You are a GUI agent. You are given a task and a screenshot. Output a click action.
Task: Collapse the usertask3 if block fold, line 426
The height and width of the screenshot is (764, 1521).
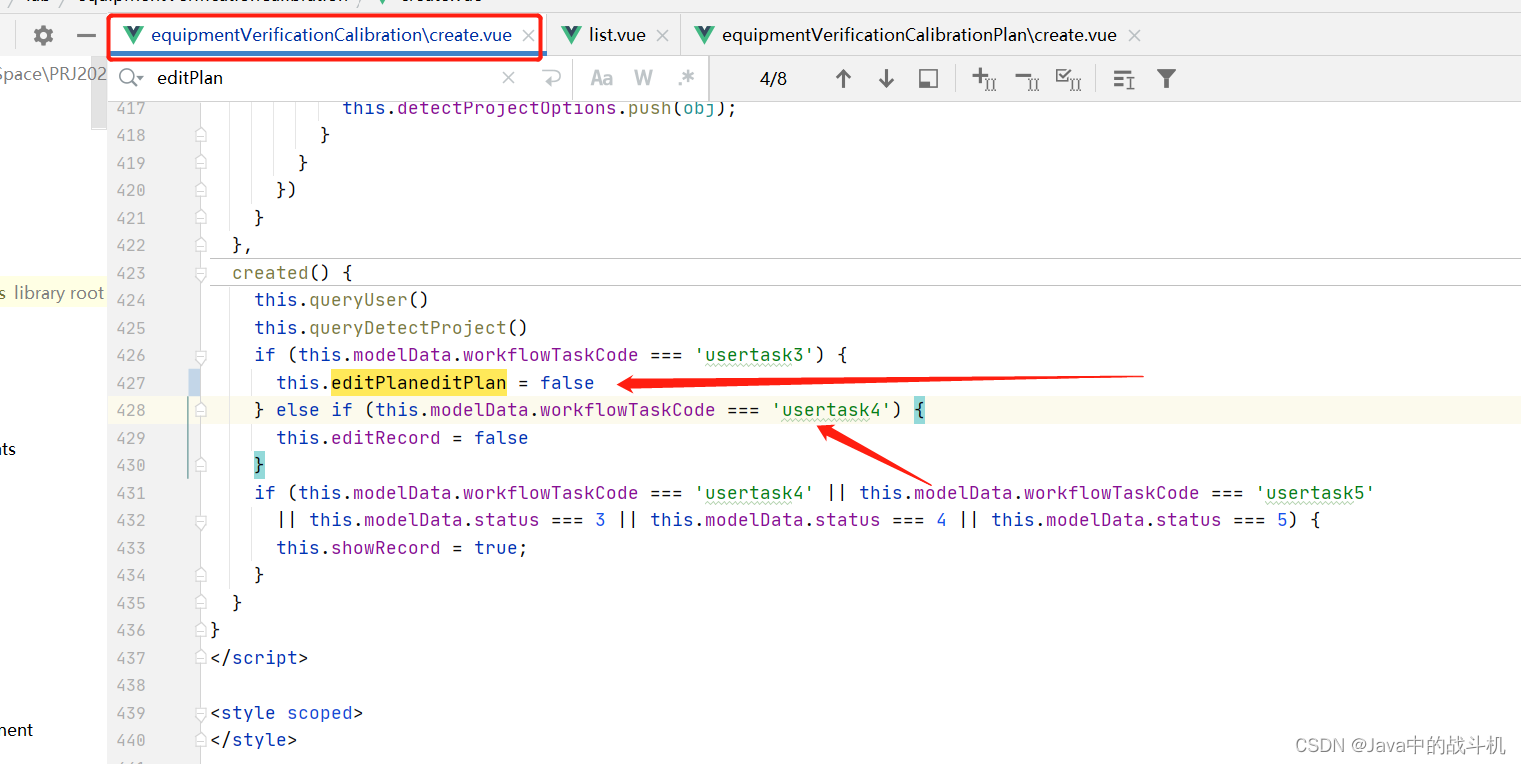click(201, 355)
